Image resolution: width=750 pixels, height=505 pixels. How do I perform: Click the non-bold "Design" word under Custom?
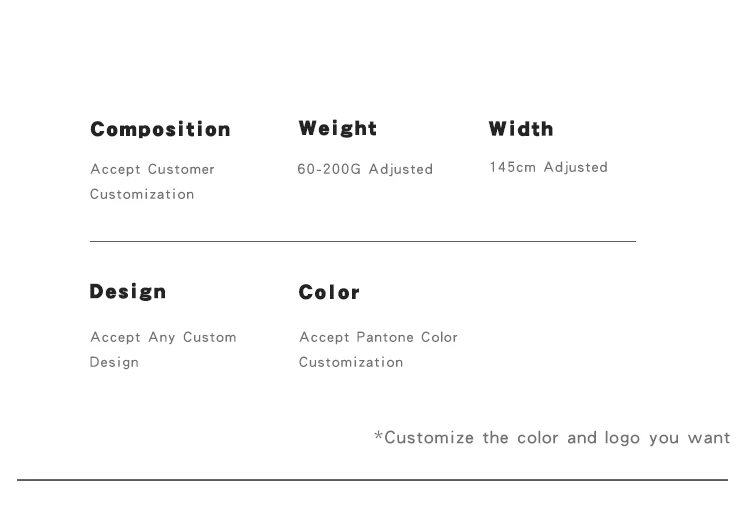(114, 363)
